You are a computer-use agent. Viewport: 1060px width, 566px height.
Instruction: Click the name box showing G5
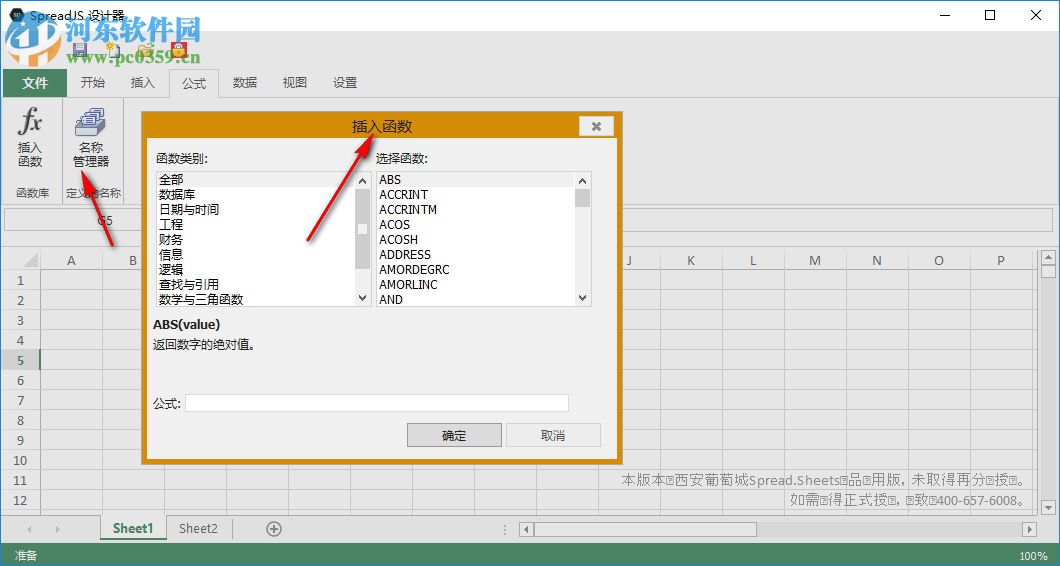[105, 220]
